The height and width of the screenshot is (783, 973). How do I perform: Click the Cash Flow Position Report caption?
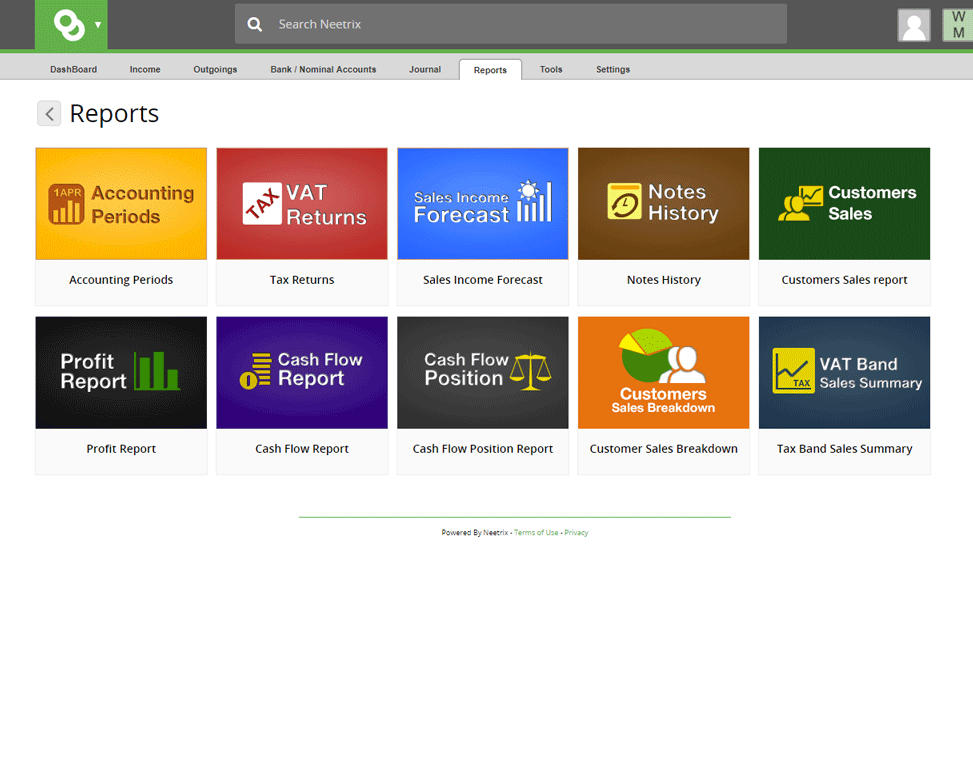click(x=483, y=449)
